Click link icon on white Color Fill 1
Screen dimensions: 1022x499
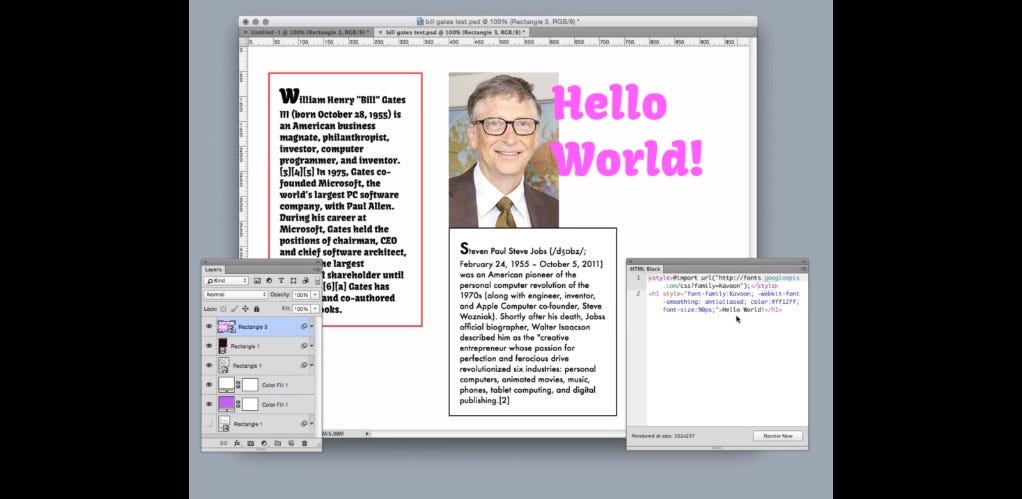tap(238, 385)
